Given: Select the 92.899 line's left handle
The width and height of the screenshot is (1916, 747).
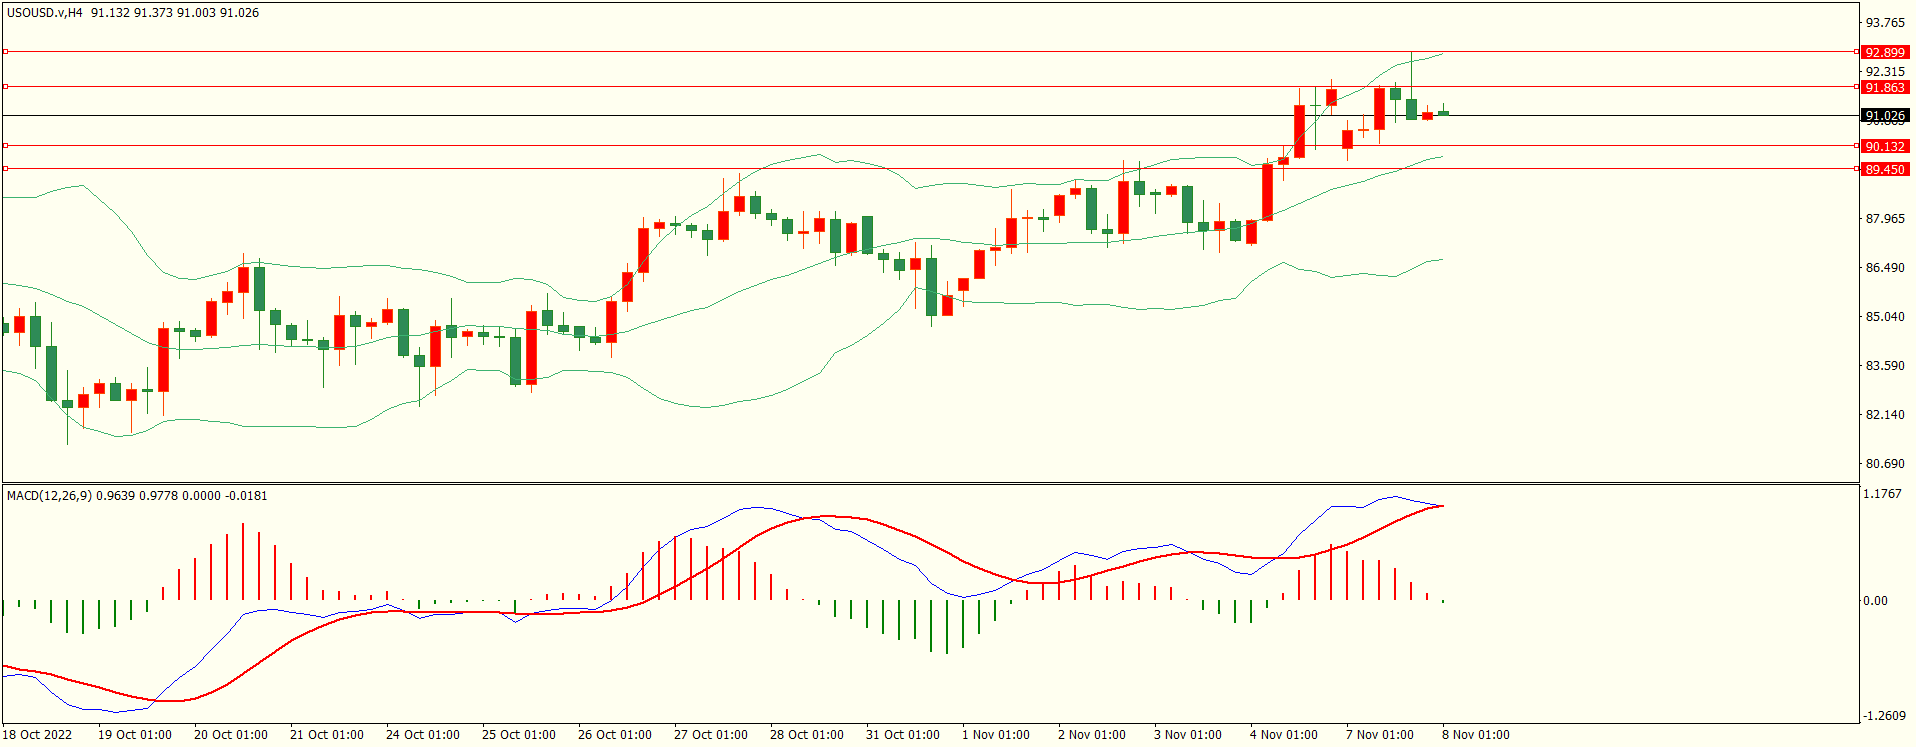Looking at the screenshot, I should click(5, 51).
